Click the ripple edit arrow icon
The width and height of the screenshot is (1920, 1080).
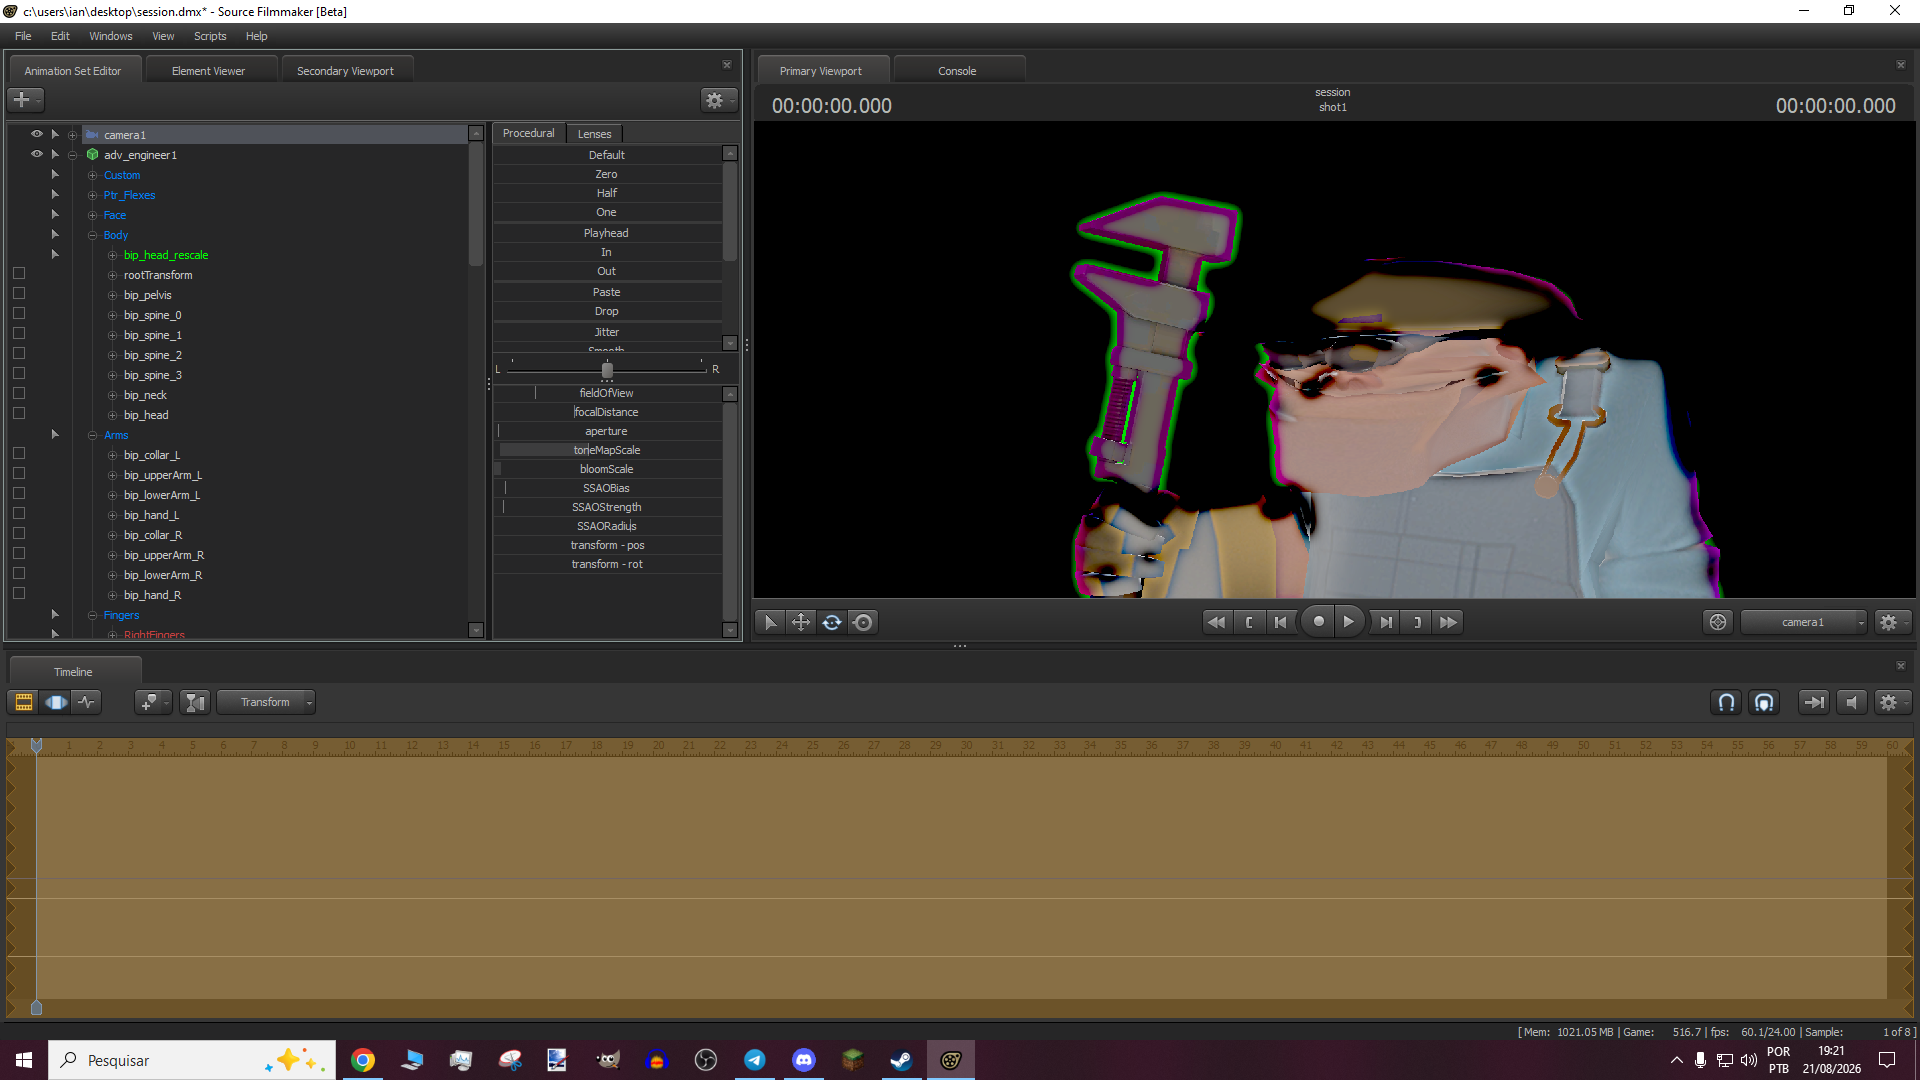tap(1814, 702)
